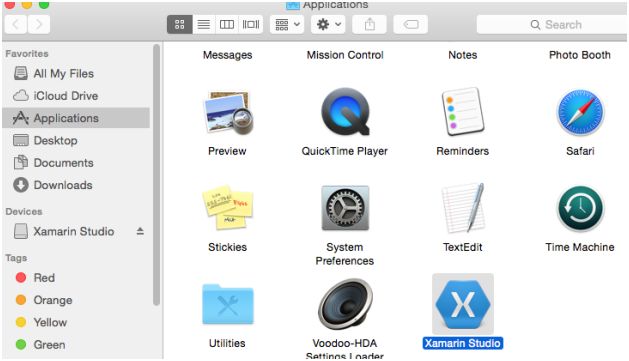This screenshot has width=629, height=361.
Task: Filter by the Red tag
Action: [x=76, y=278]
